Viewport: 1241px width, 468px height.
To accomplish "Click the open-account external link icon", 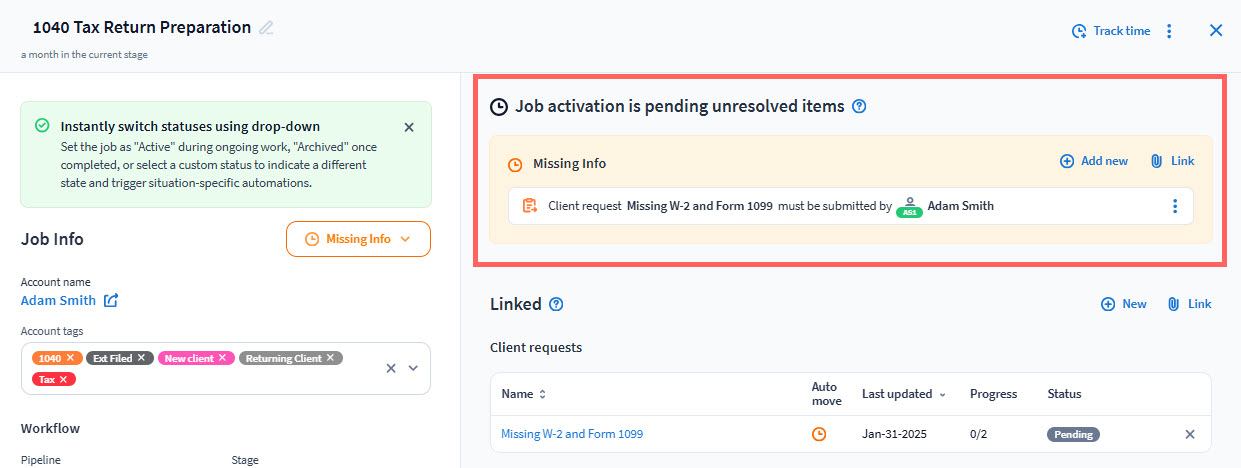I will click(x=111, y=300).
